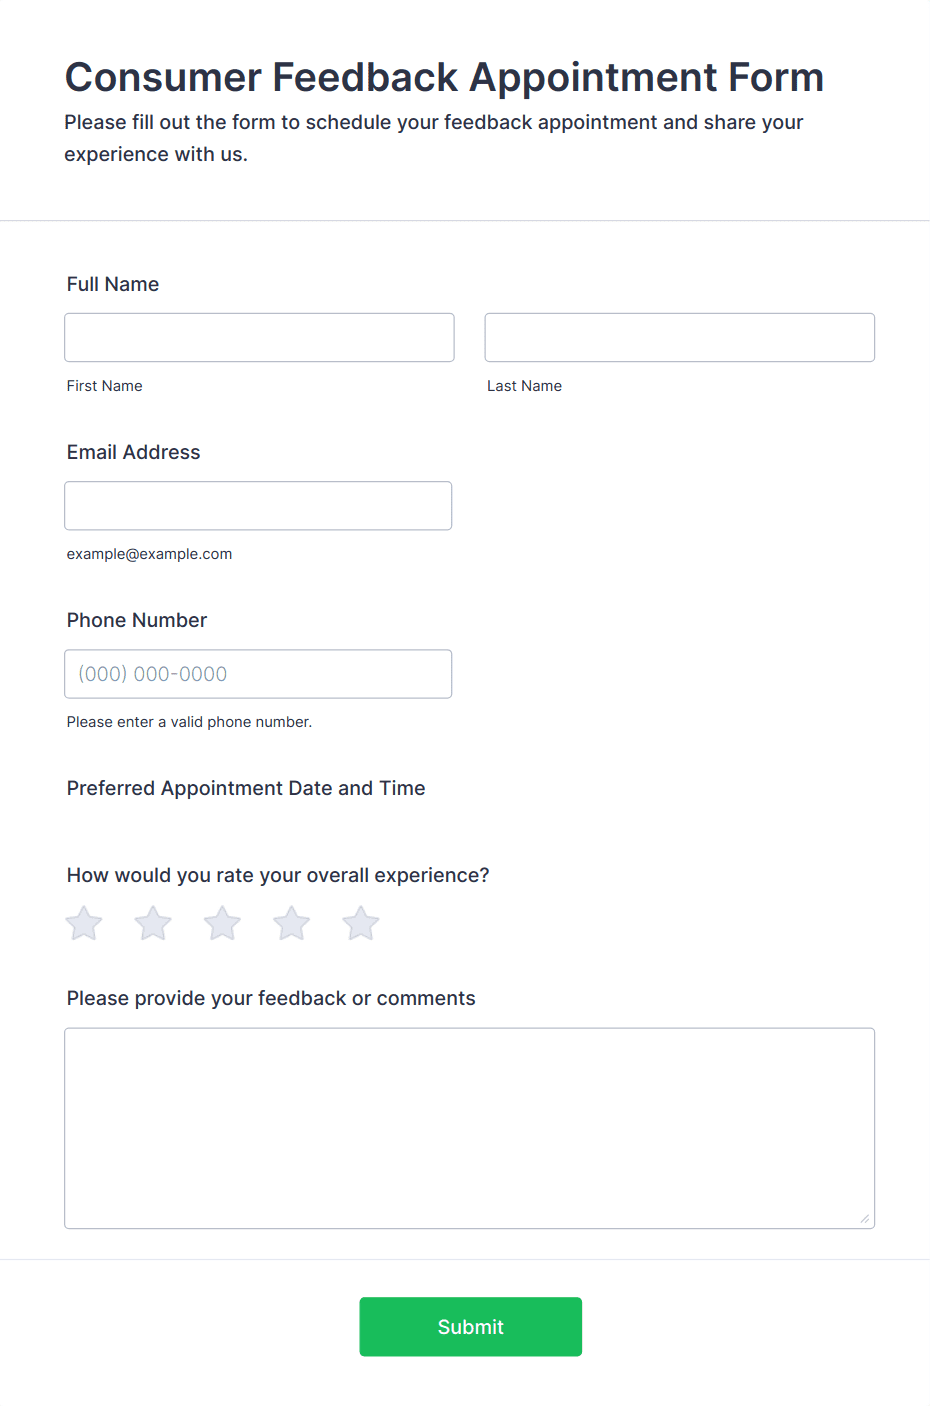930x1406 pixels.
Task: Choose the third star rating
Action: point(222,923)
